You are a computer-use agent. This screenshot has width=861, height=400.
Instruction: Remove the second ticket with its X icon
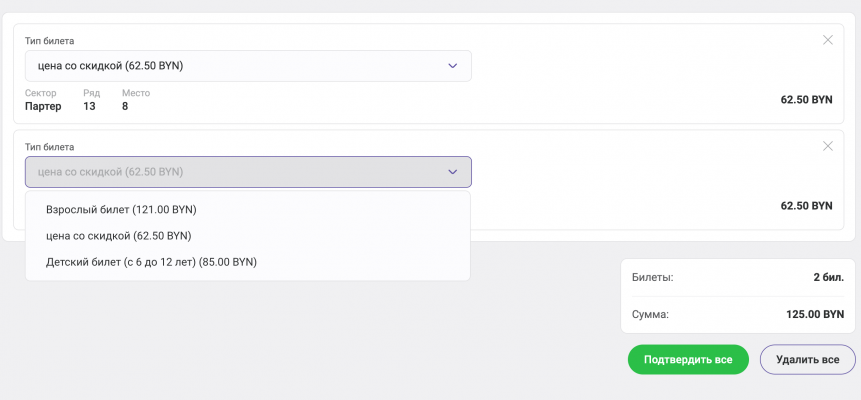[827, 146]
